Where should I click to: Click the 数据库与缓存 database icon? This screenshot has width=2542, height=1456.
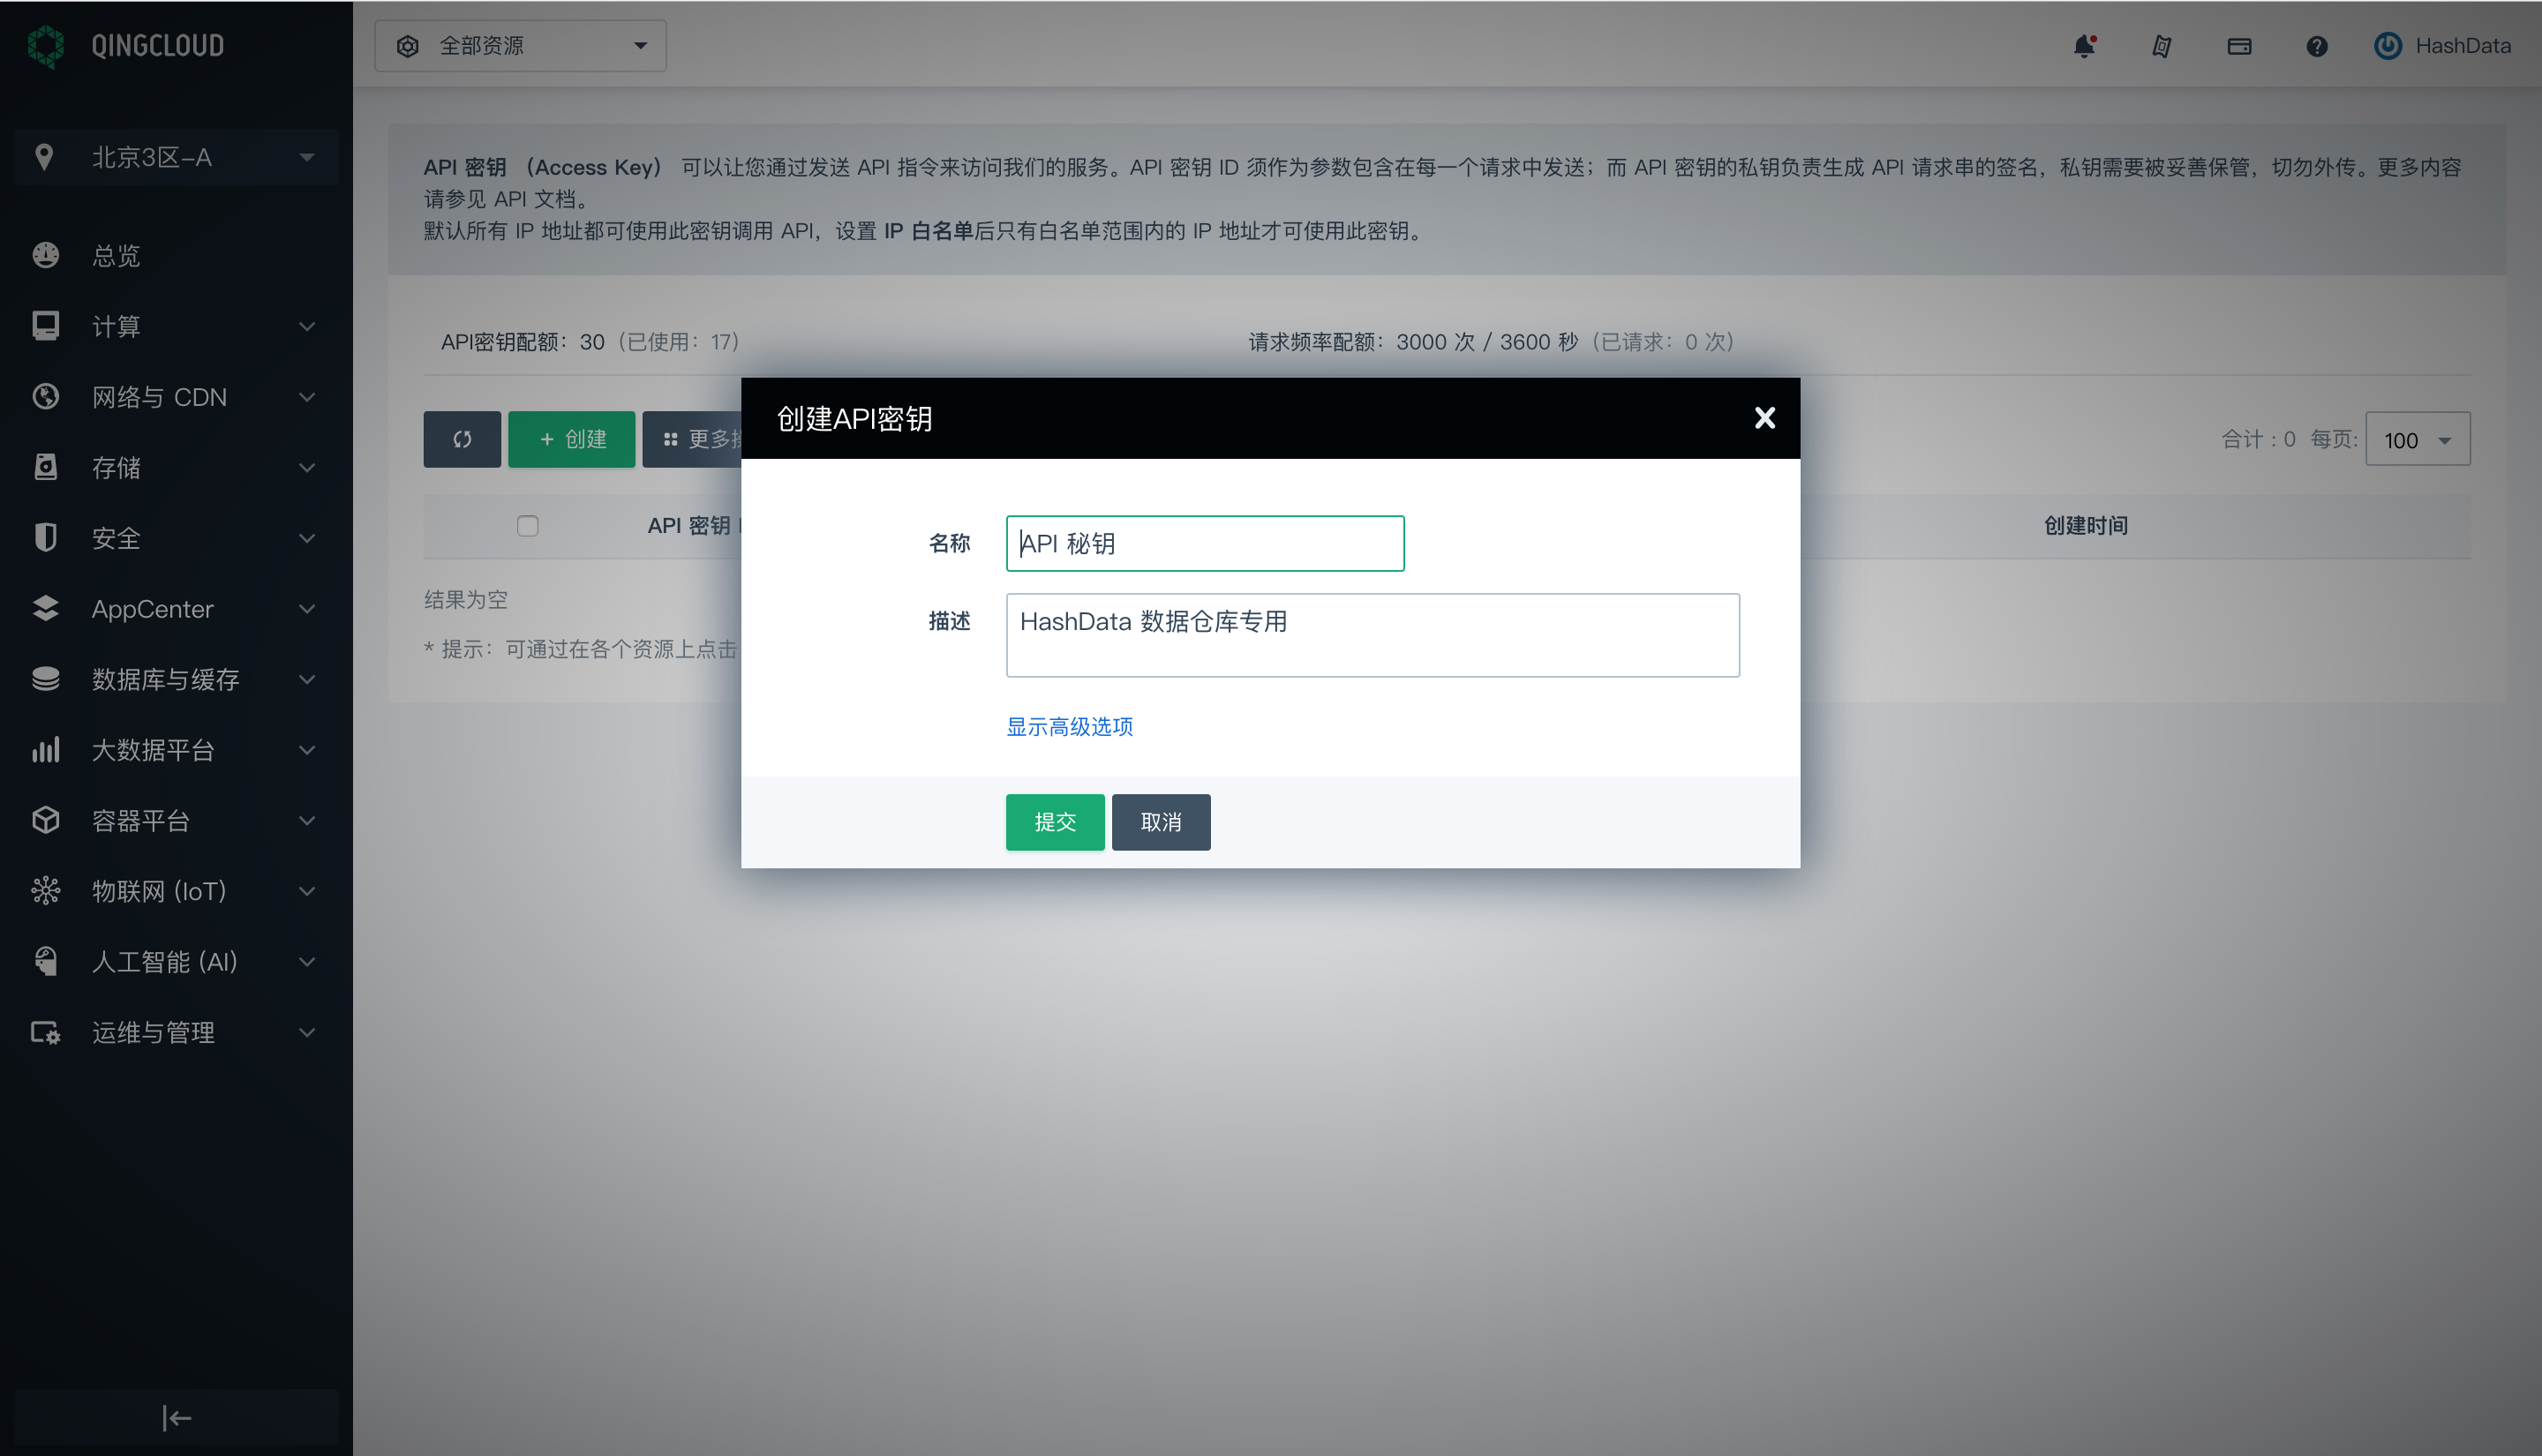(46, 679)
